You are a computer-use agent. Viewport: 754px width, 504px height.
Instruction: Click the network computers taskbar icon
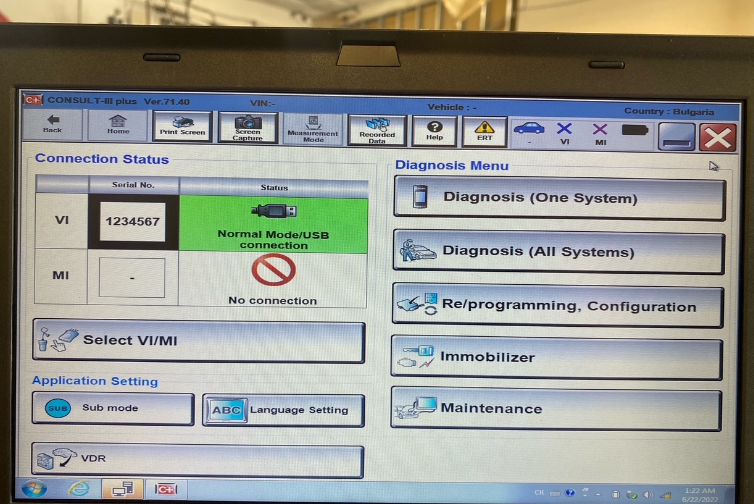pyautogui.click(x=122, y=490)
